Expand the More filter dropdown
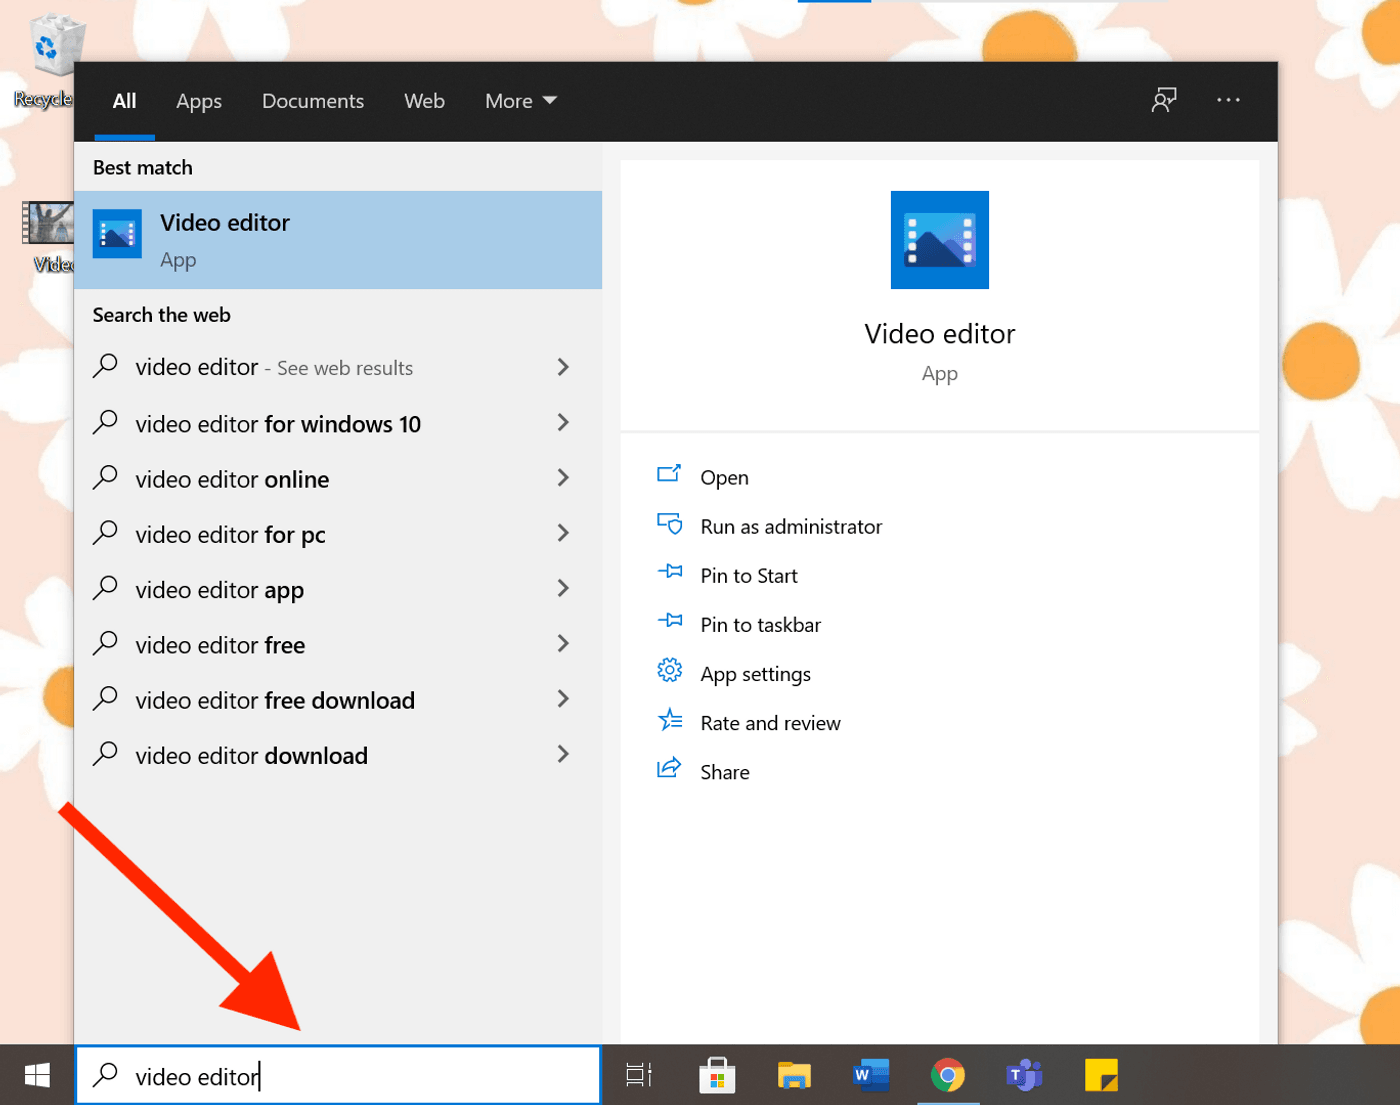Viewport: 1400px width, 1105px height. 519,100
